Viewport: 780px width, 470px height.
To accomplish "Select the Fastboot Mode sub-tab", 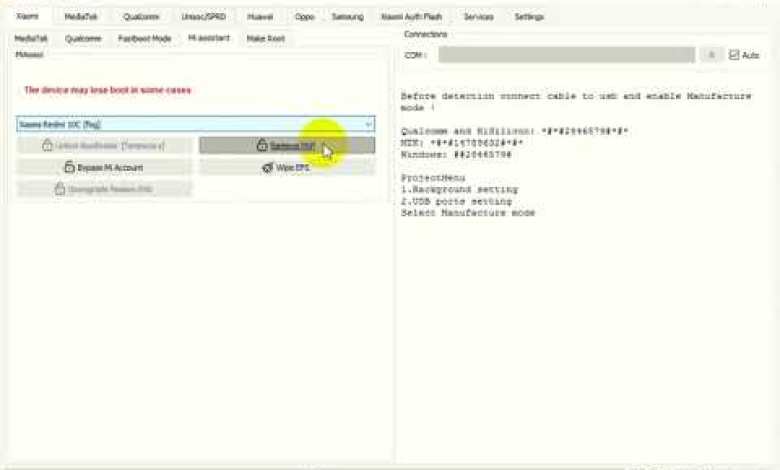I will (x=144, y=38).
